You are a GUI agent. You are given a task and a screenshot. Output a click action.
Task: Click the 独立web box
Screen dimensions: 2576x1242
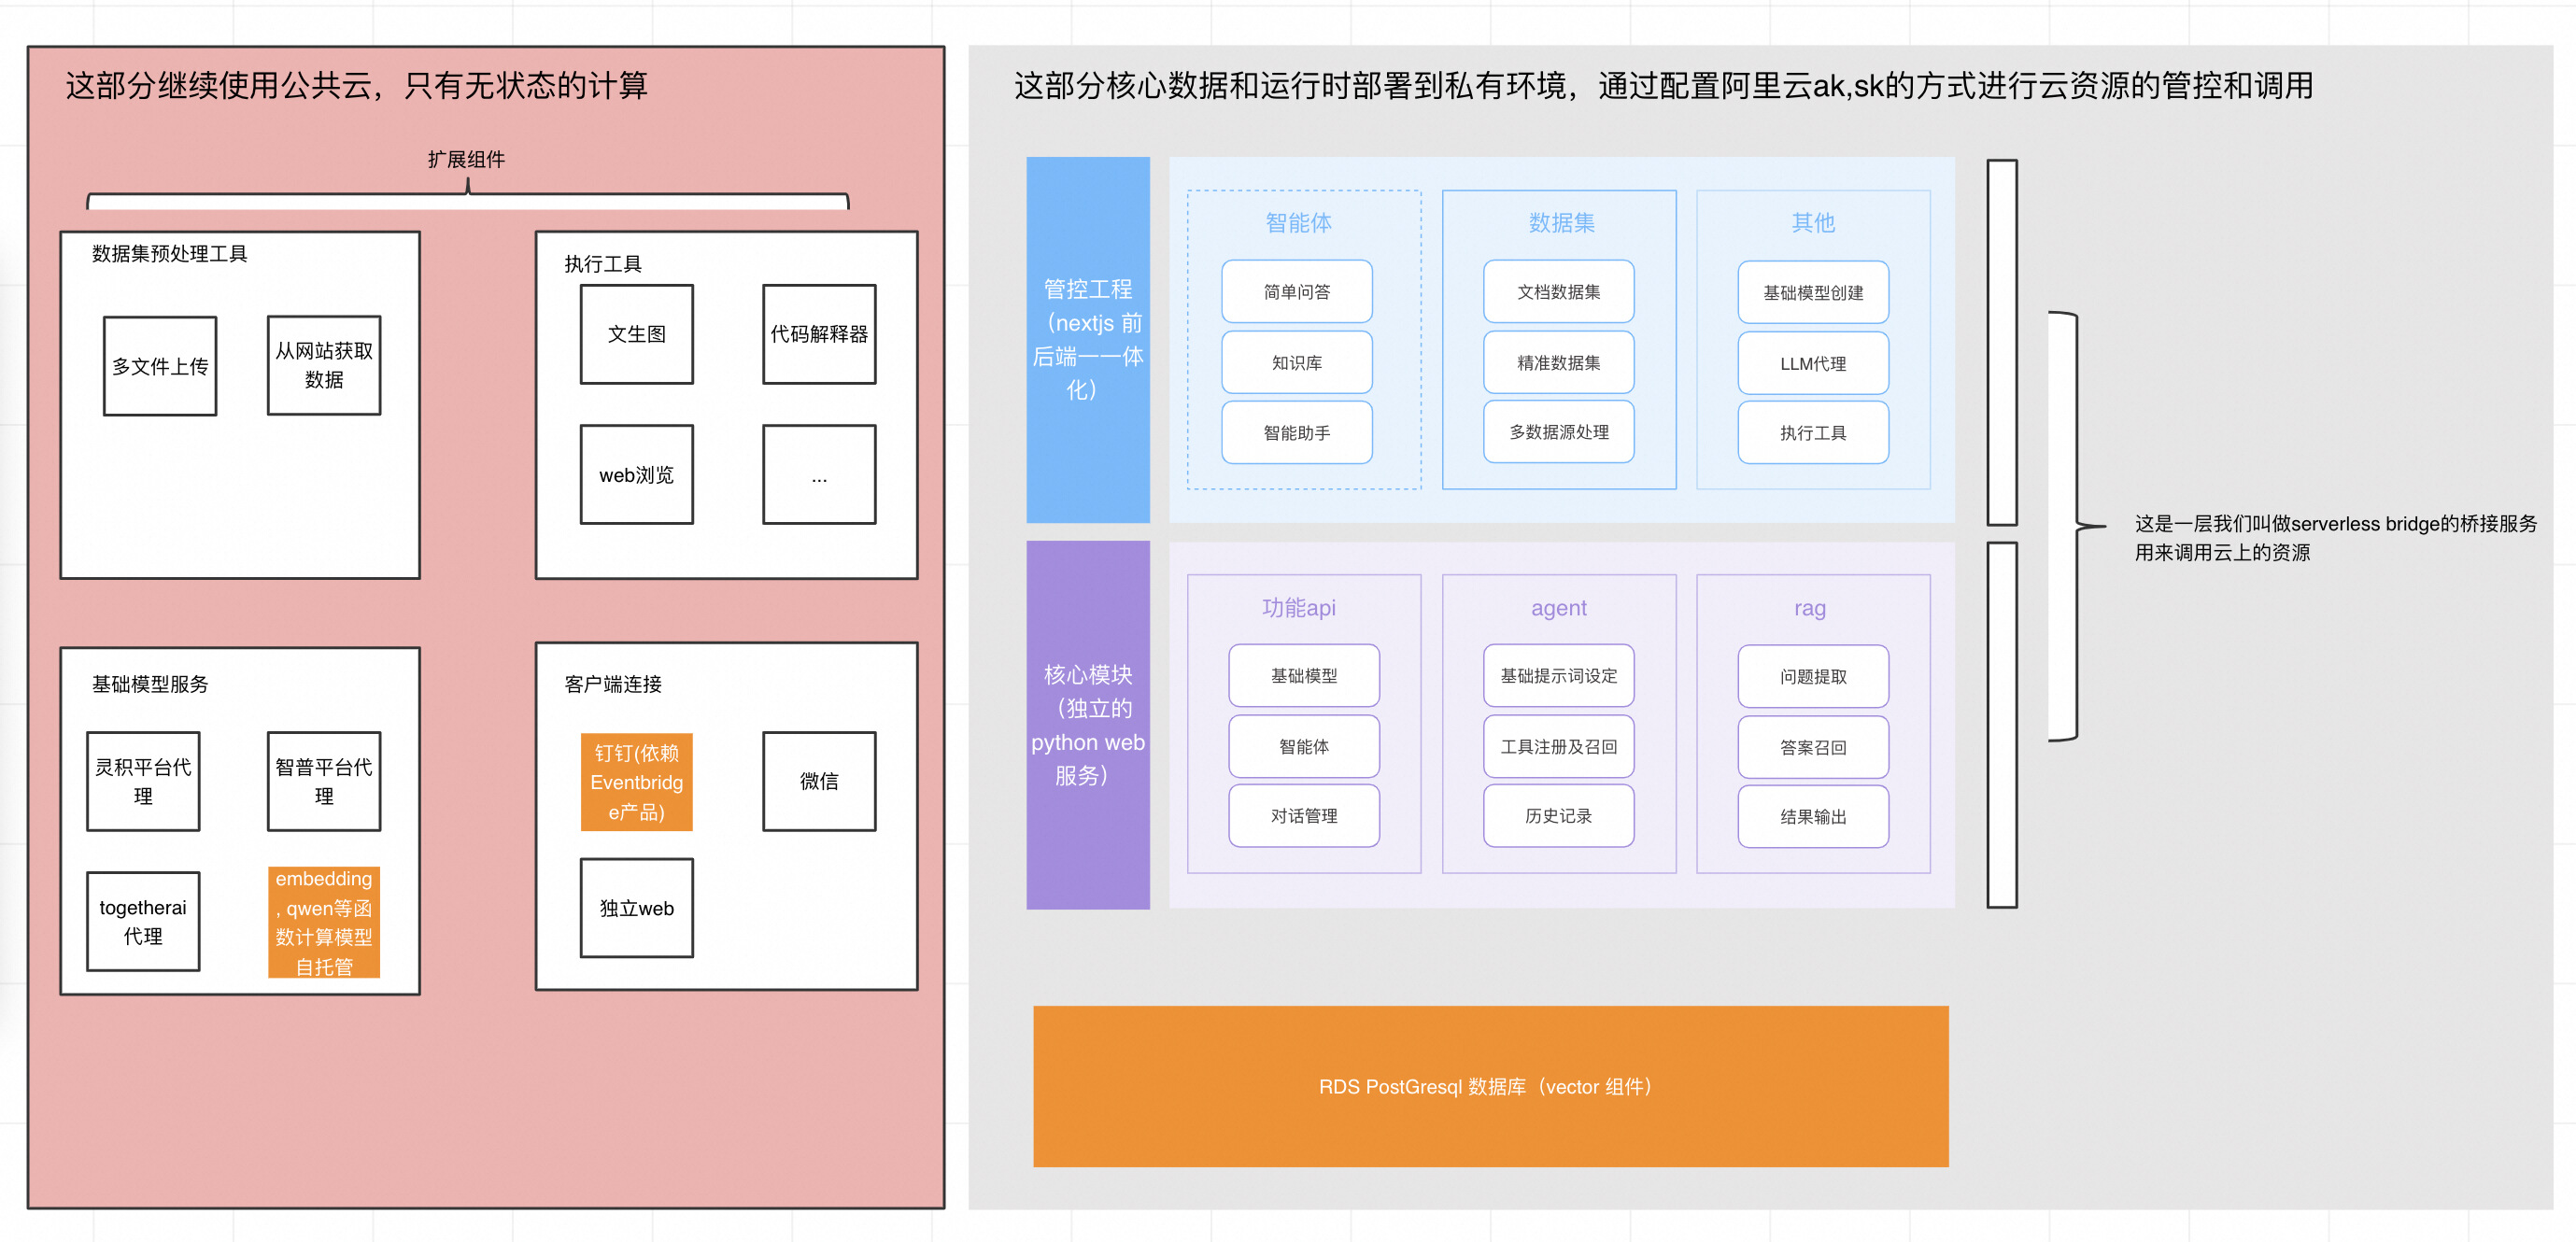tap(637, 908)
